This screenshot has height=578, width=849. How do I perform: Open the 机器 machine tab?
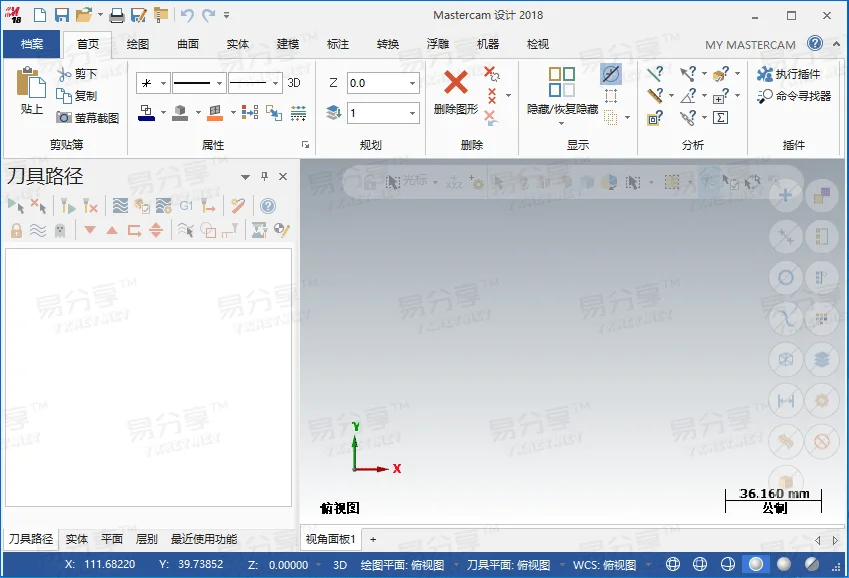click(x=488, y=44)
